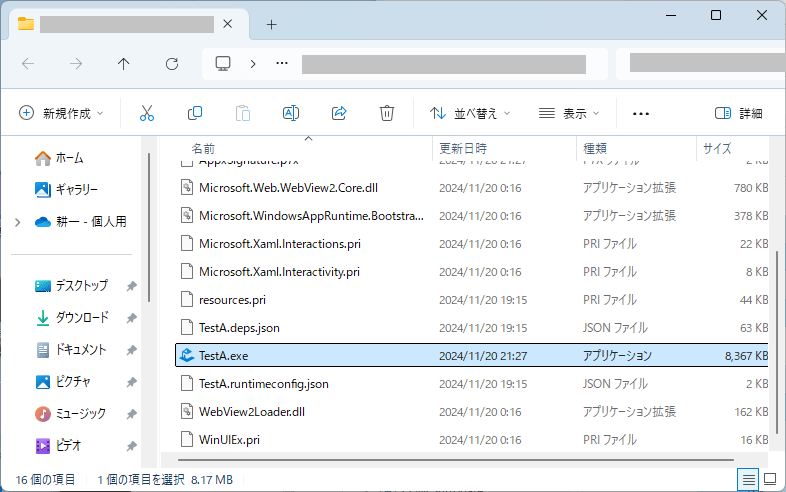Click the Rename icon in toolbar

tap(291, 113)
